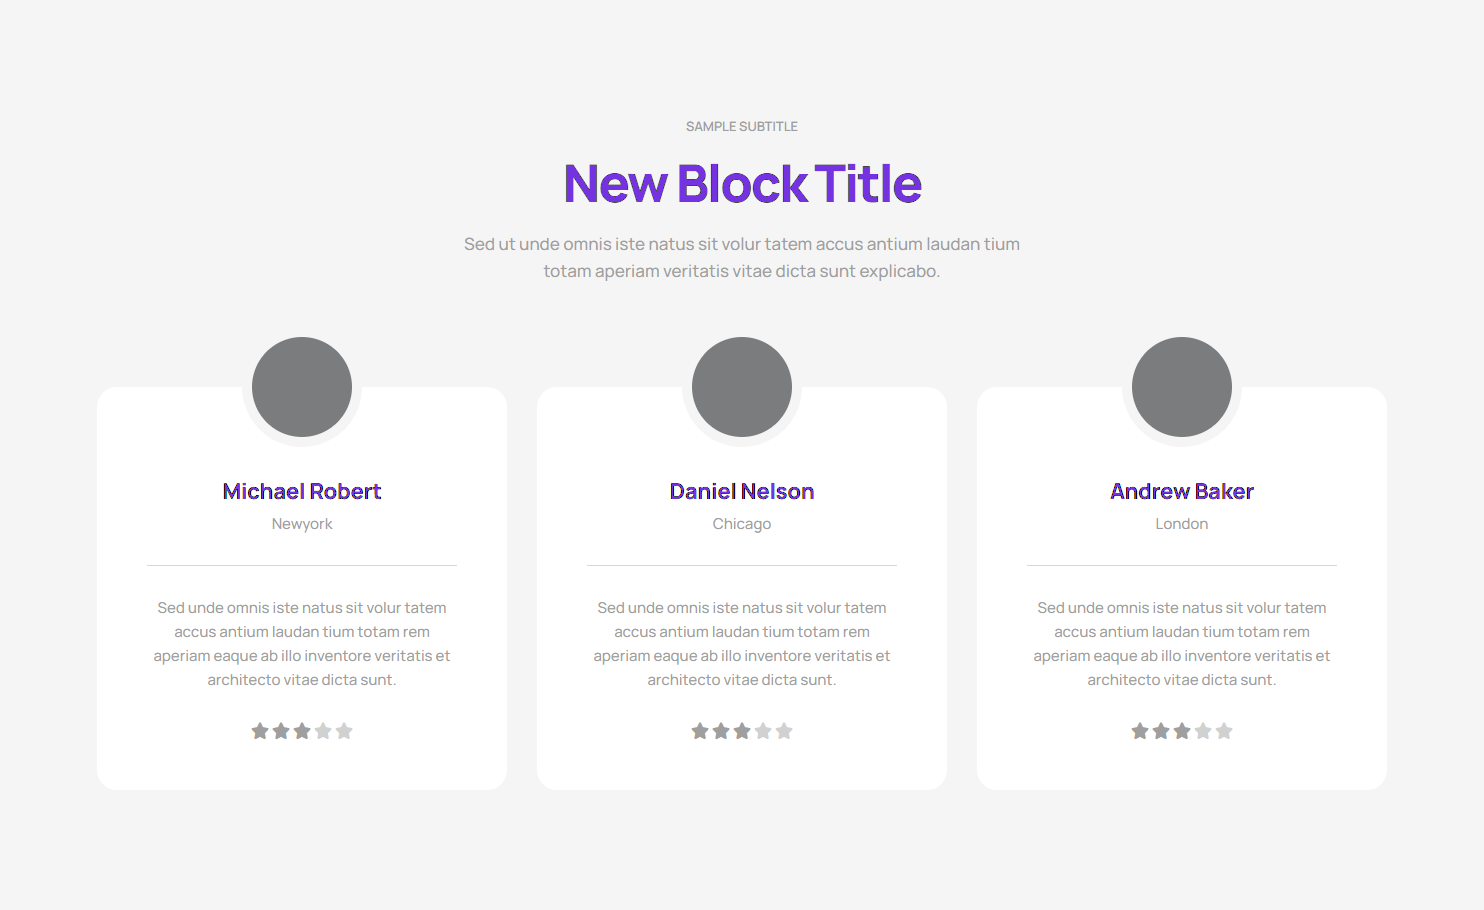Click the London location label
The image size is (1484, 910).
click(1182, 524)
